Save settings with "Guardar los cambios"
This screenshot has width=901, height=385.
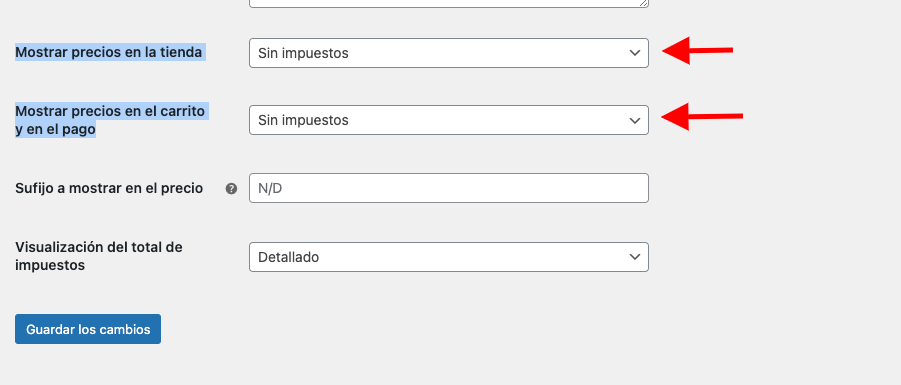88,329
